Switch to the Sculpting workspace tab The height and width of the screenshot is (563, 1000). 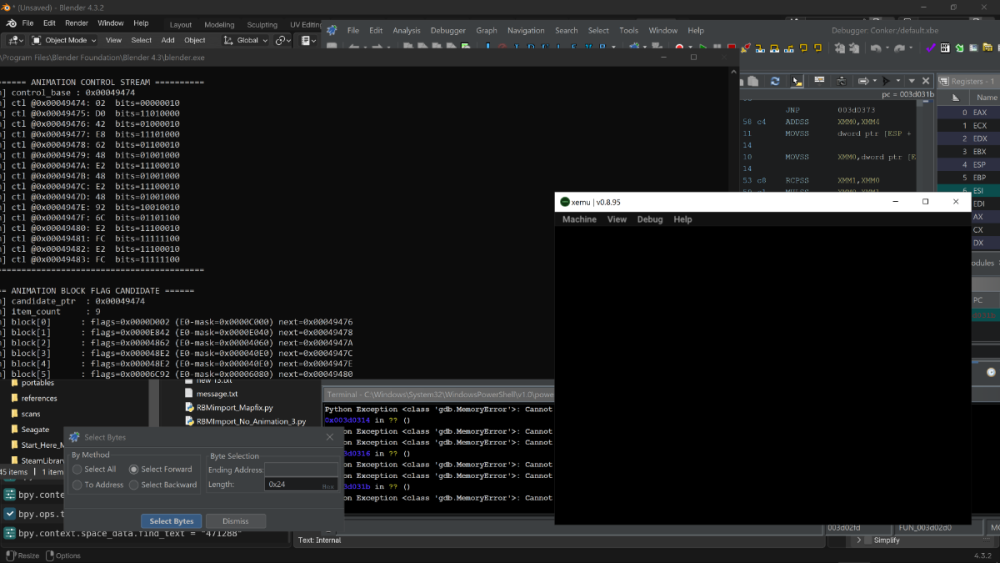tap(262, 25)
